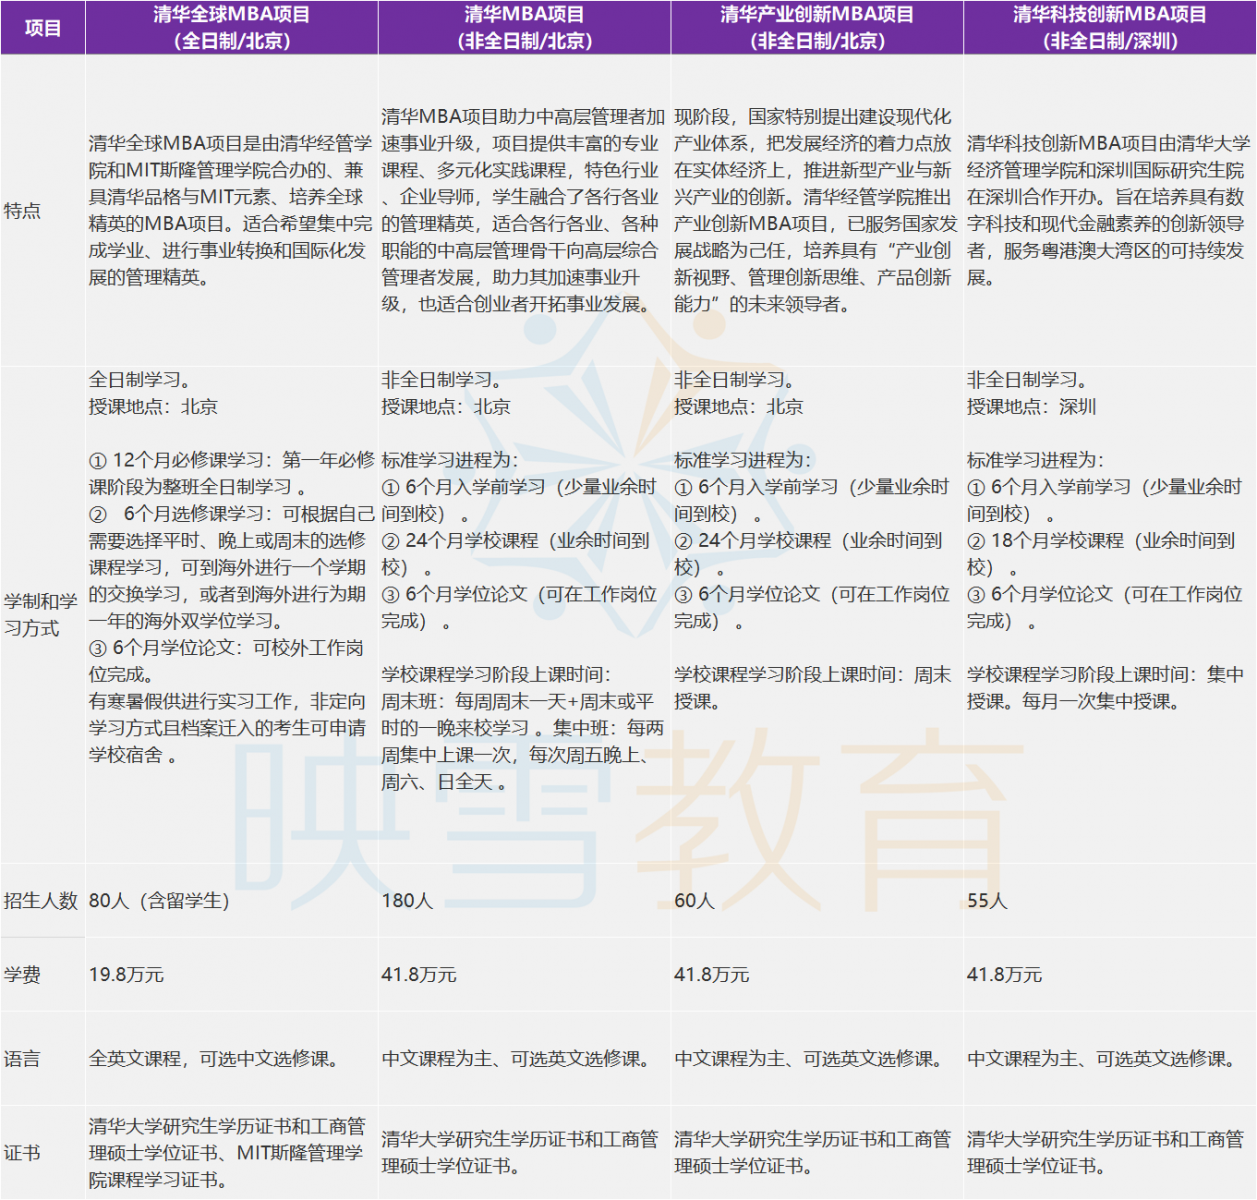Select description starting "清华科技创新MBA项目由清华大学"

click(1108, 211)
